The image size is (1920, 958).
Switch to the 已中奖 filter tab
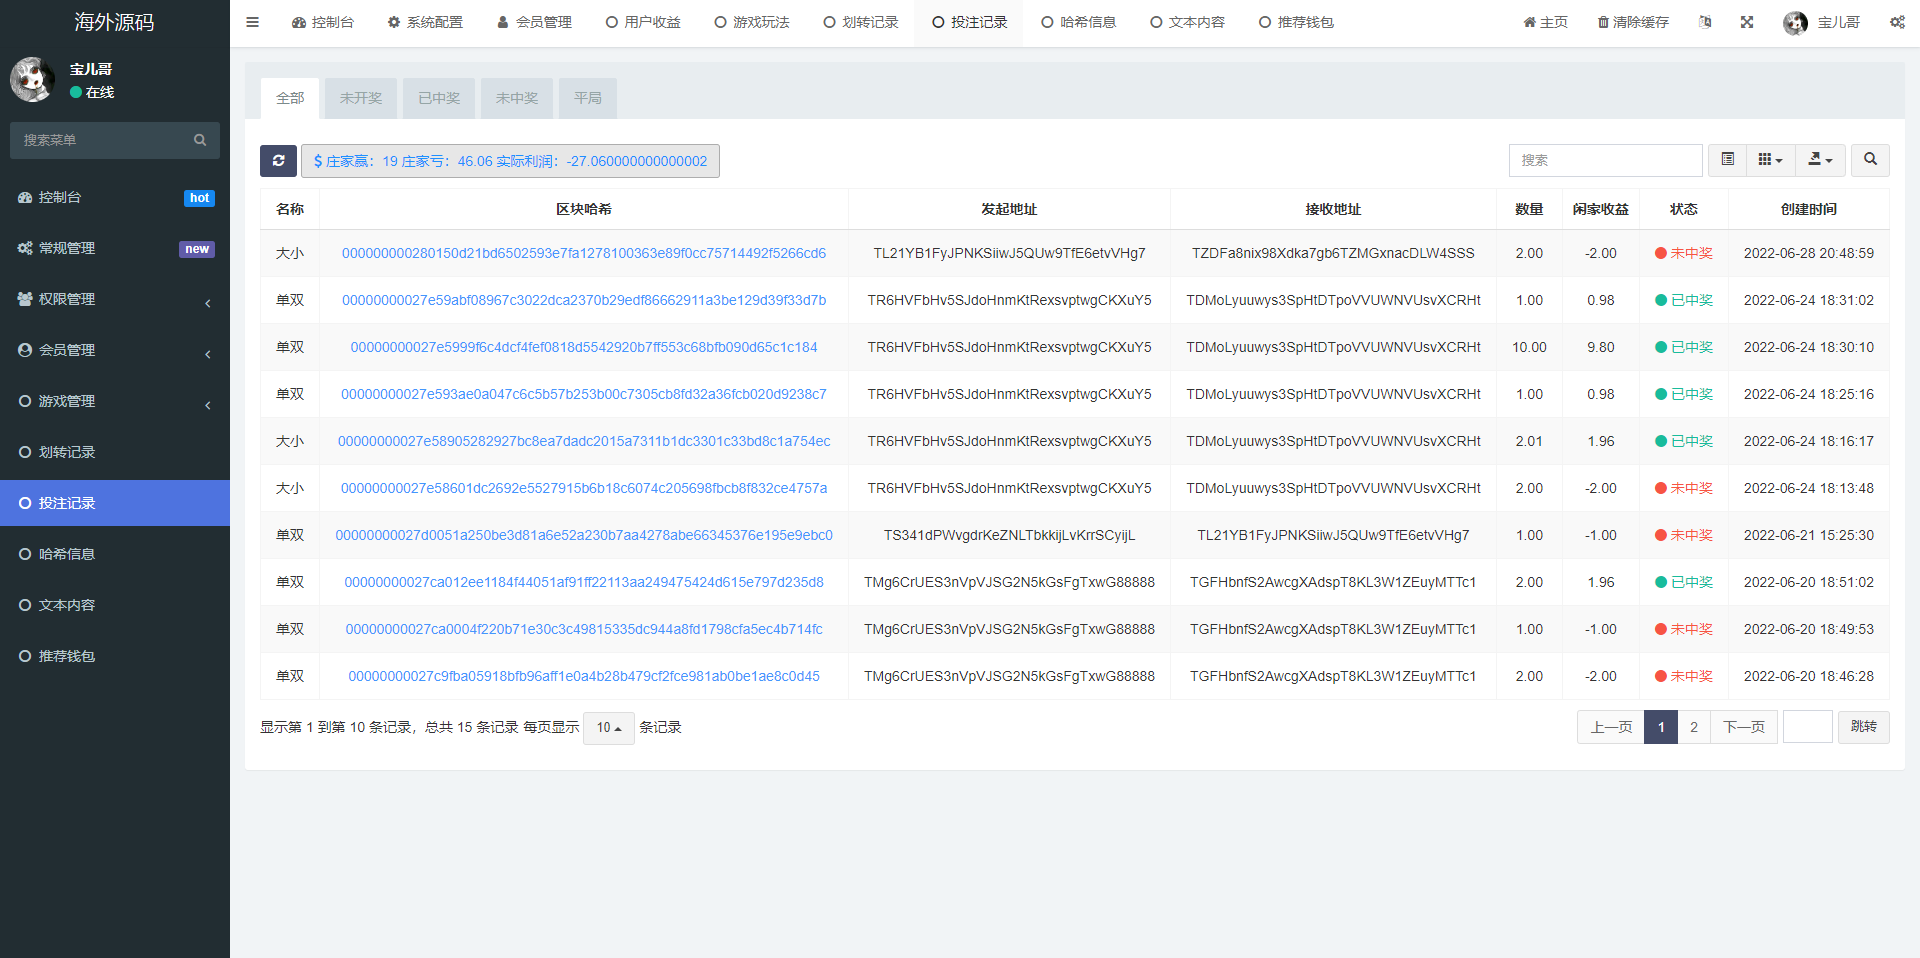tap(439, 98)
